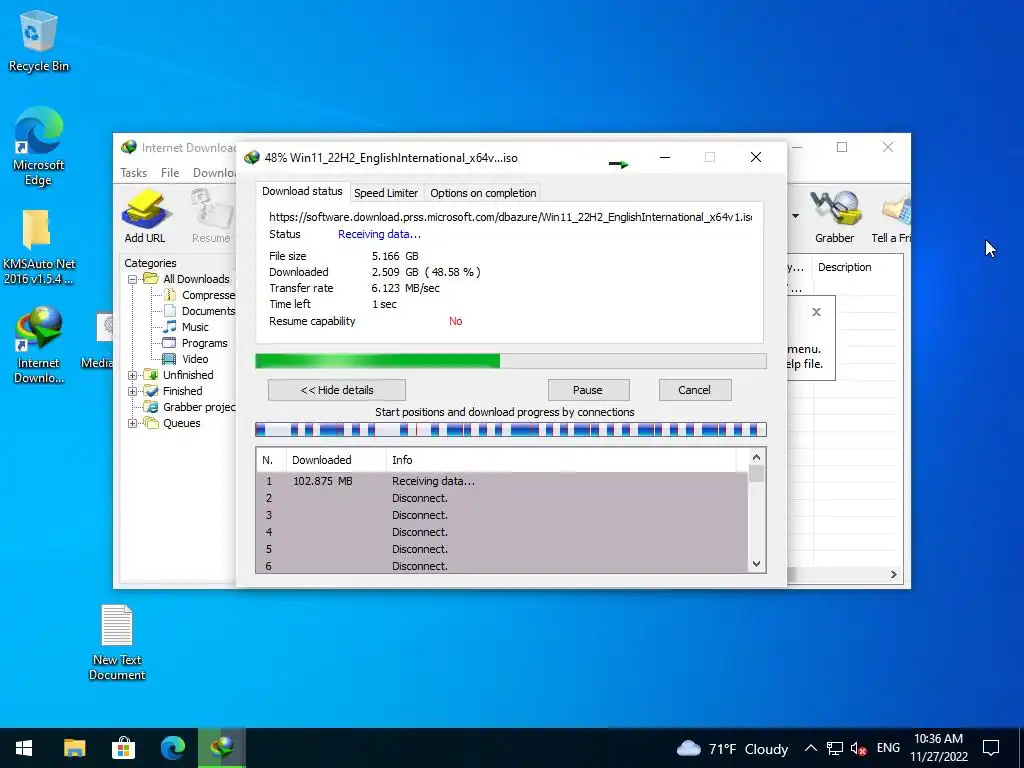Show hidden system tray icons chevron

810,748
